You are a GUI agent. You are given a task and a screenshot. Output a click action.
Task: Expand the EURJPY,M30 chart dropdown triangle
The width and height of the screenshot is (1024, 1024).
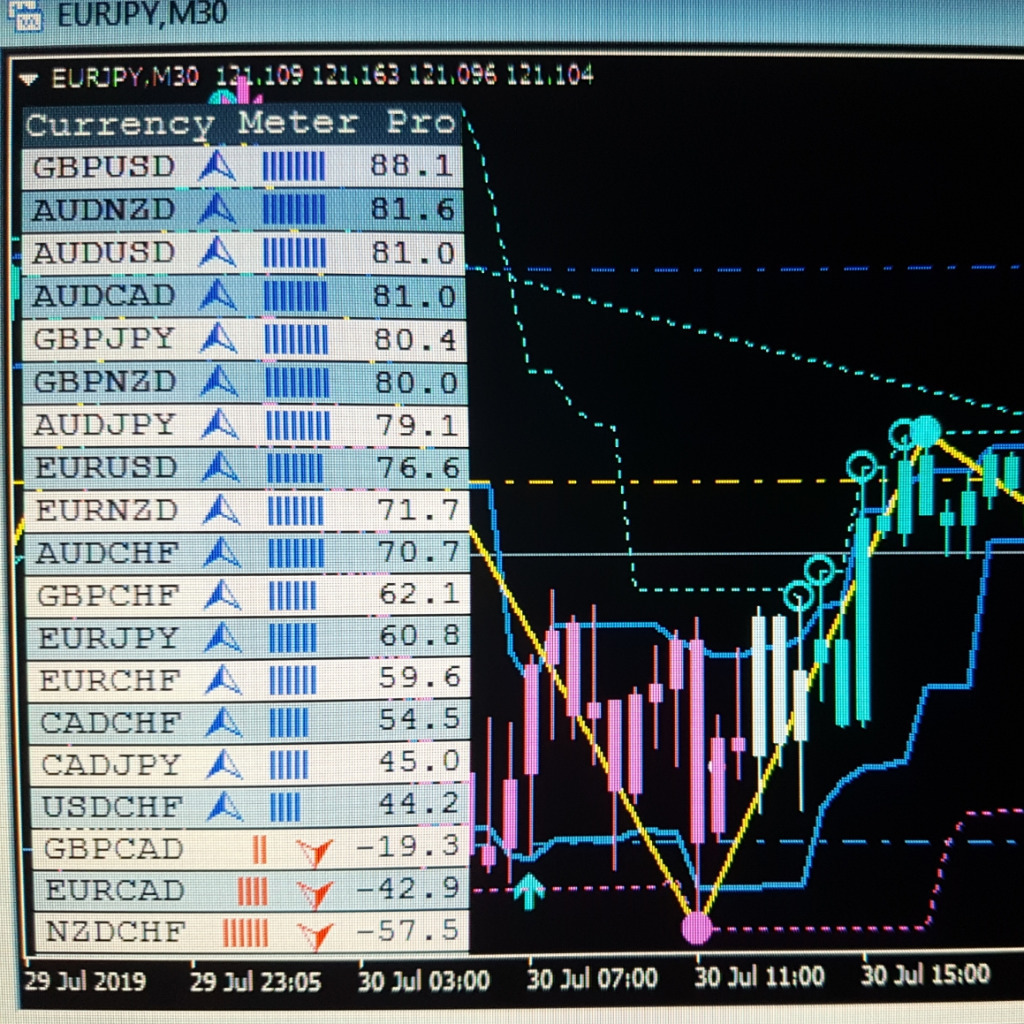click(29, 77)
